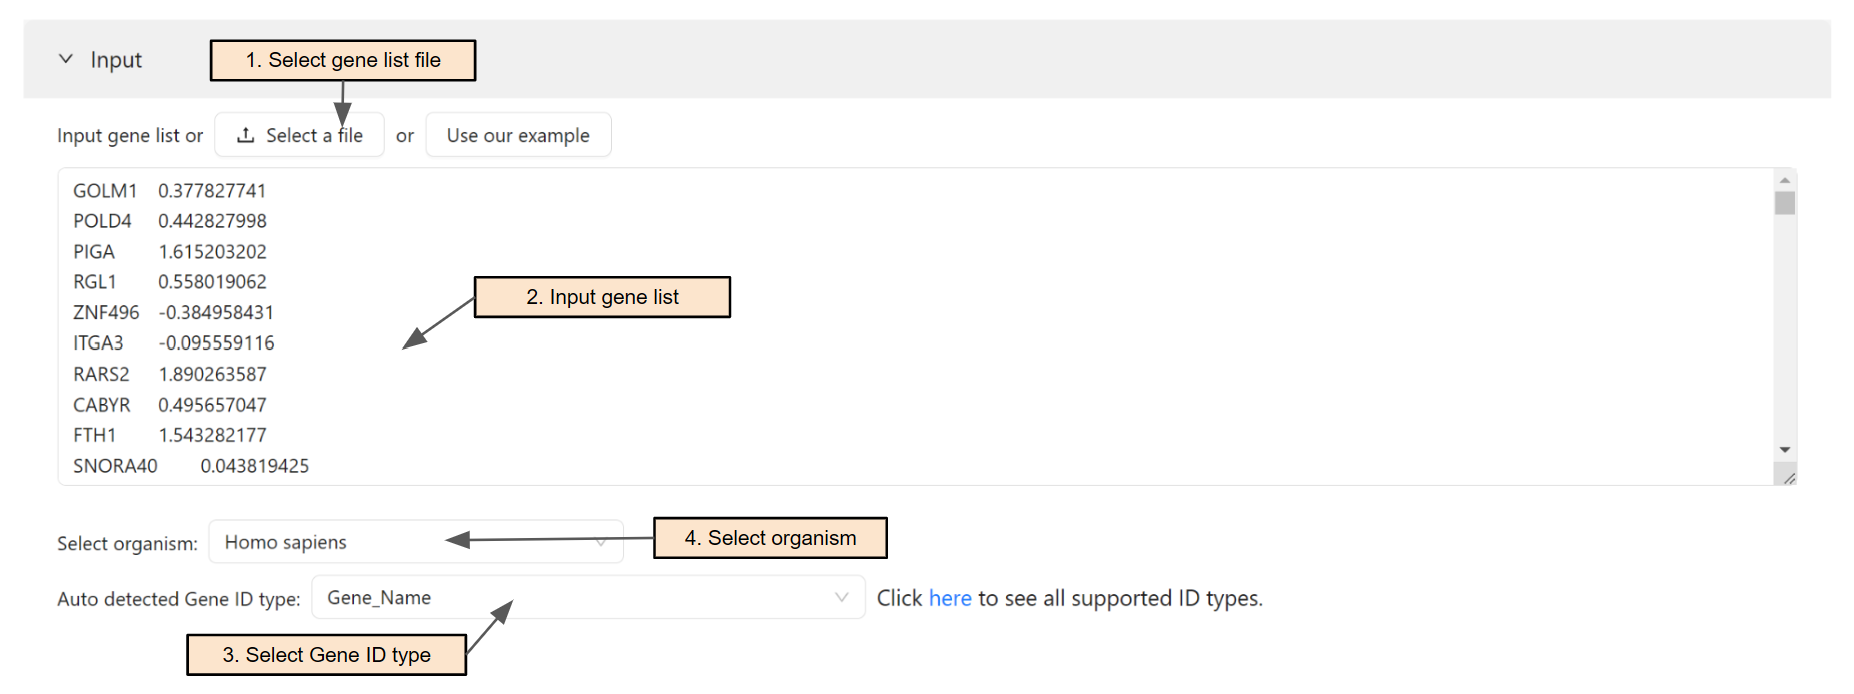Open the here link for supported ID types
1854x694 pixels.
pyautogui.click(x=949, y=597)
